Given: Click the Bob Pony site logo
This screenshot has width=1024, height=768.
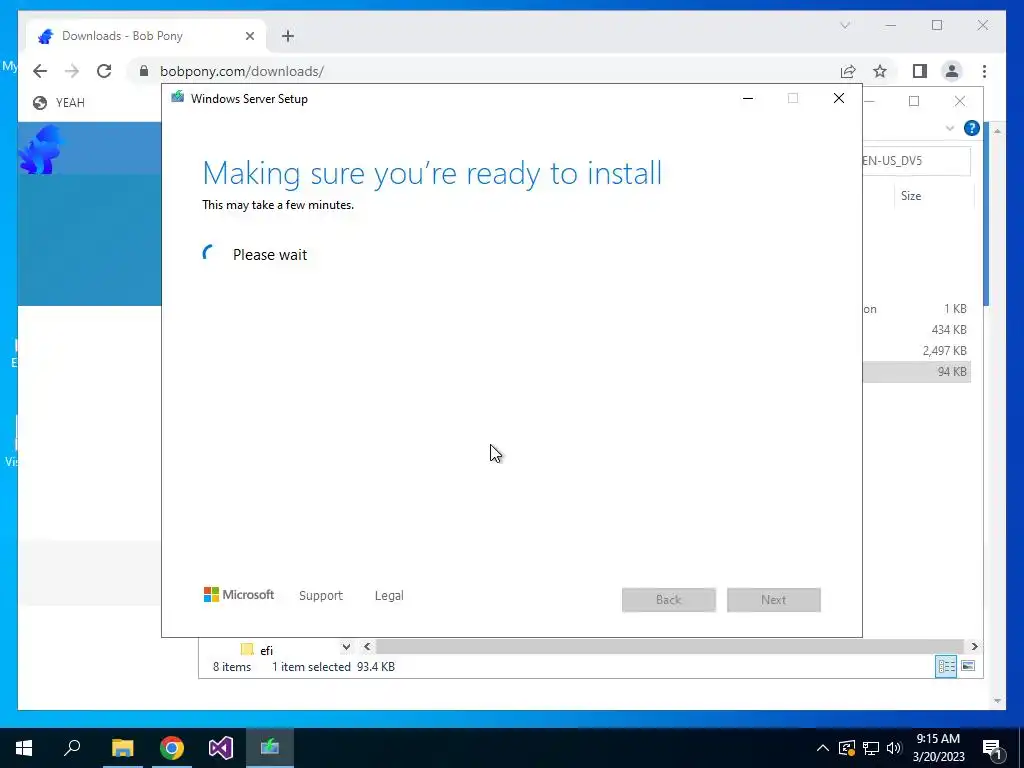Looking at the screenshot, I should (40, 150).
